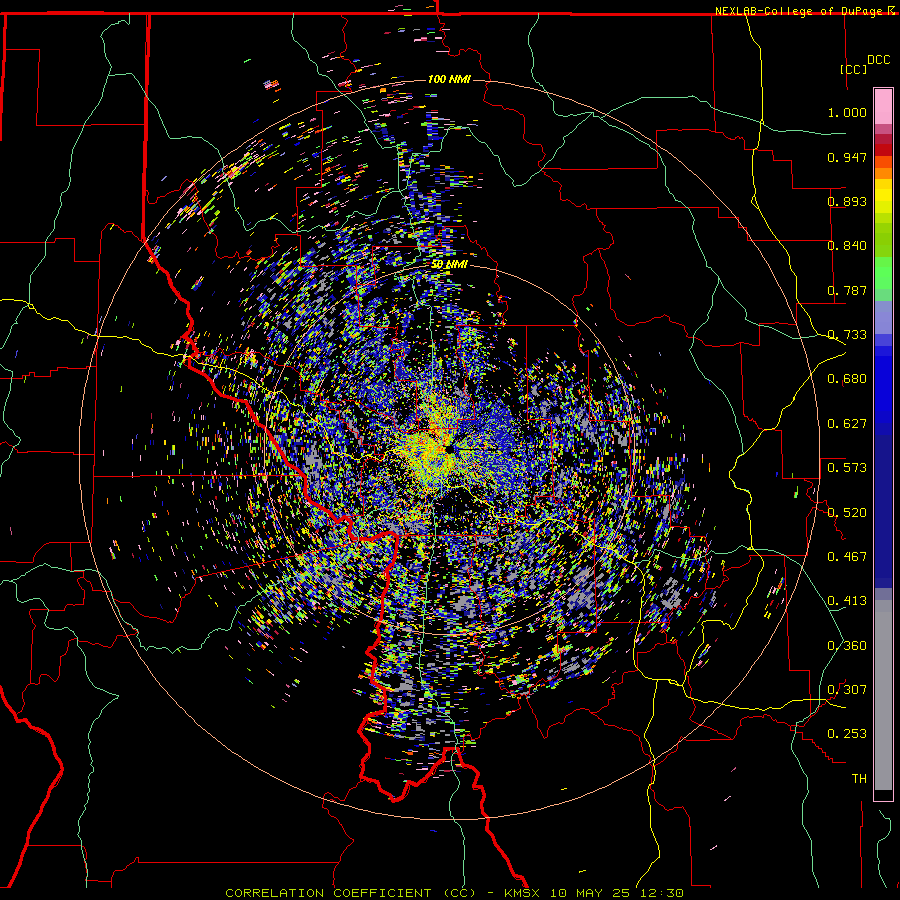The width and height of the screenshot is (900, 900).
Task: Click the DCC label above the color scale
Action: pos(878,60)
